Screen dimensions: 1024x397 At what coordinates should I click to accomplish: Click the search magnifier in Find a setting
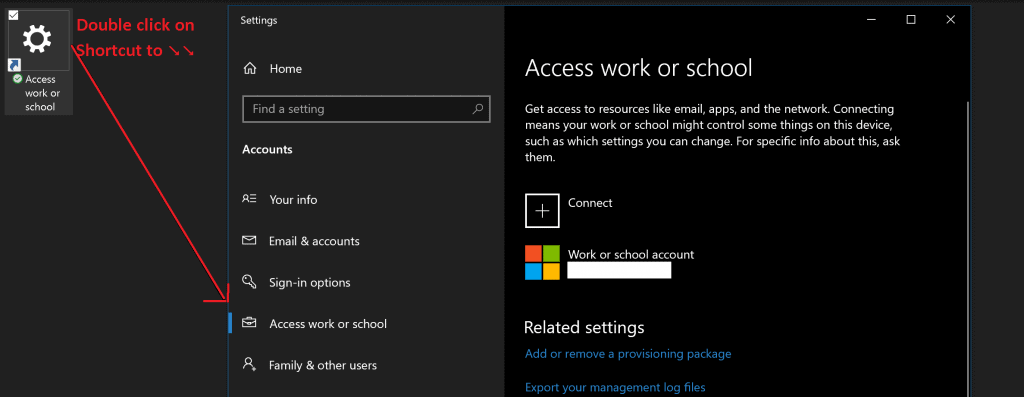tap(478, 108)
